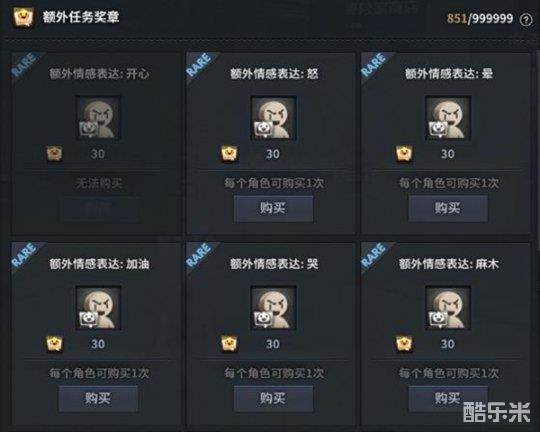Click the disabled purchase button under 开心
Screen dimensions: 540x432
pos(99,208)
